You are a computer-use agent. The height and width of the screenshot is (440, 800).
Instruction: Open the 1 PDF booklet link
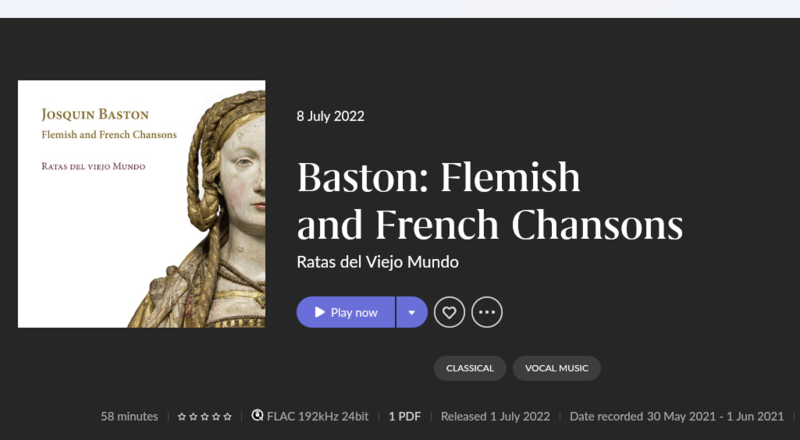click(x=405, y=416)
